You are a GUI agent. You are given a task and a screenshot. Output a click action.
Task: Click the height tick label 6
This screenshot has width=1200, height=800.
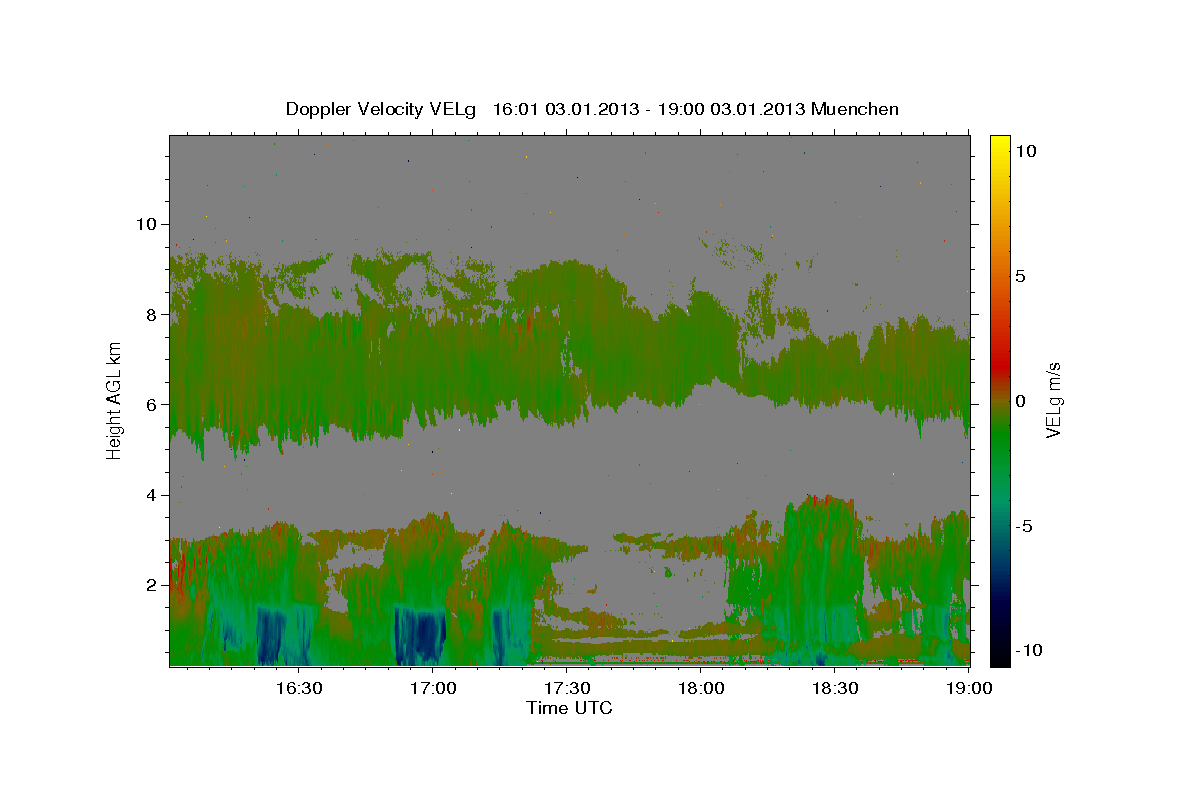(x=154, y=404)
